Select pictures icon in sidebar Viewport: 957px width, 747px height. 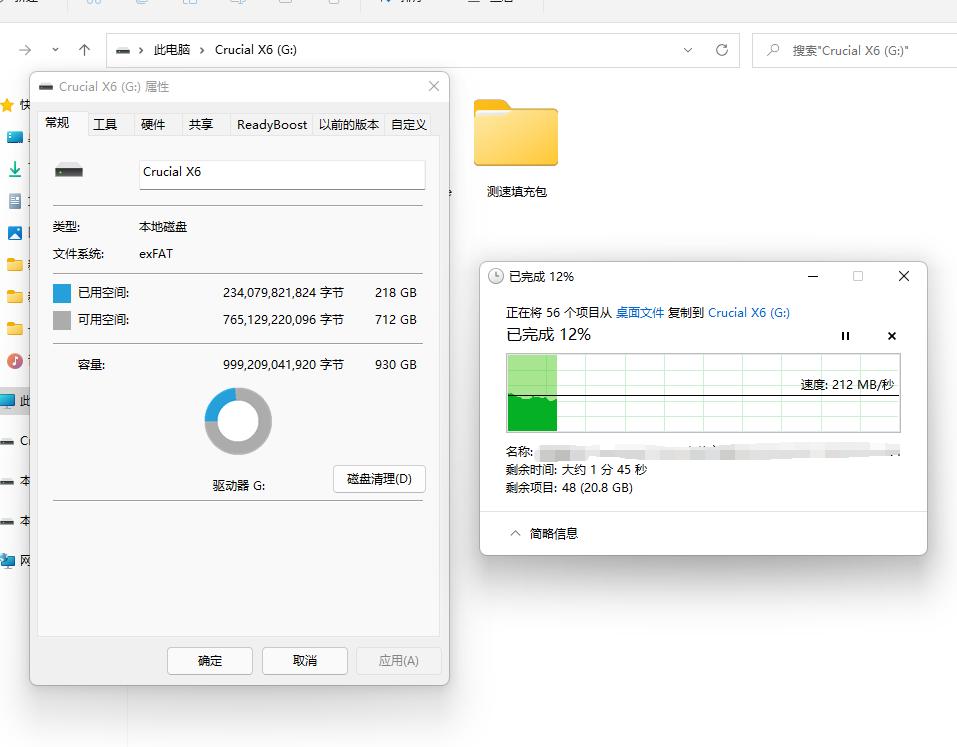[x=15, y=233]
